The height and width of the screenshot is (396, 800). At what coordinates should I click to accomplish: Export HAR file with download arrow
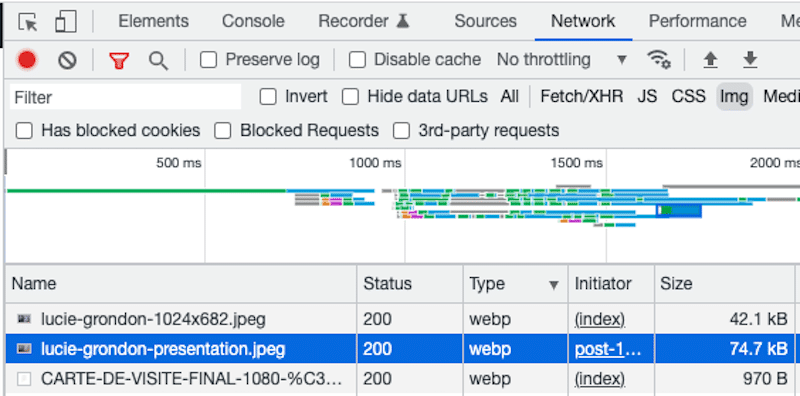pos(749,60)
